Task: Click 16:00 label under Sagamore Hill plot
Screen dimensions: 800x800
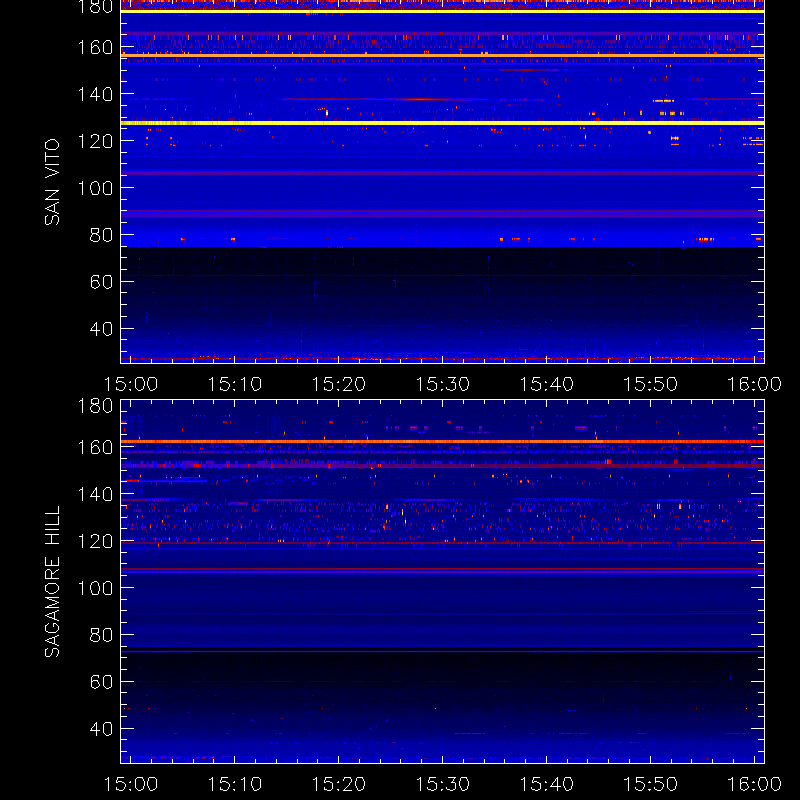Action: 754,784
